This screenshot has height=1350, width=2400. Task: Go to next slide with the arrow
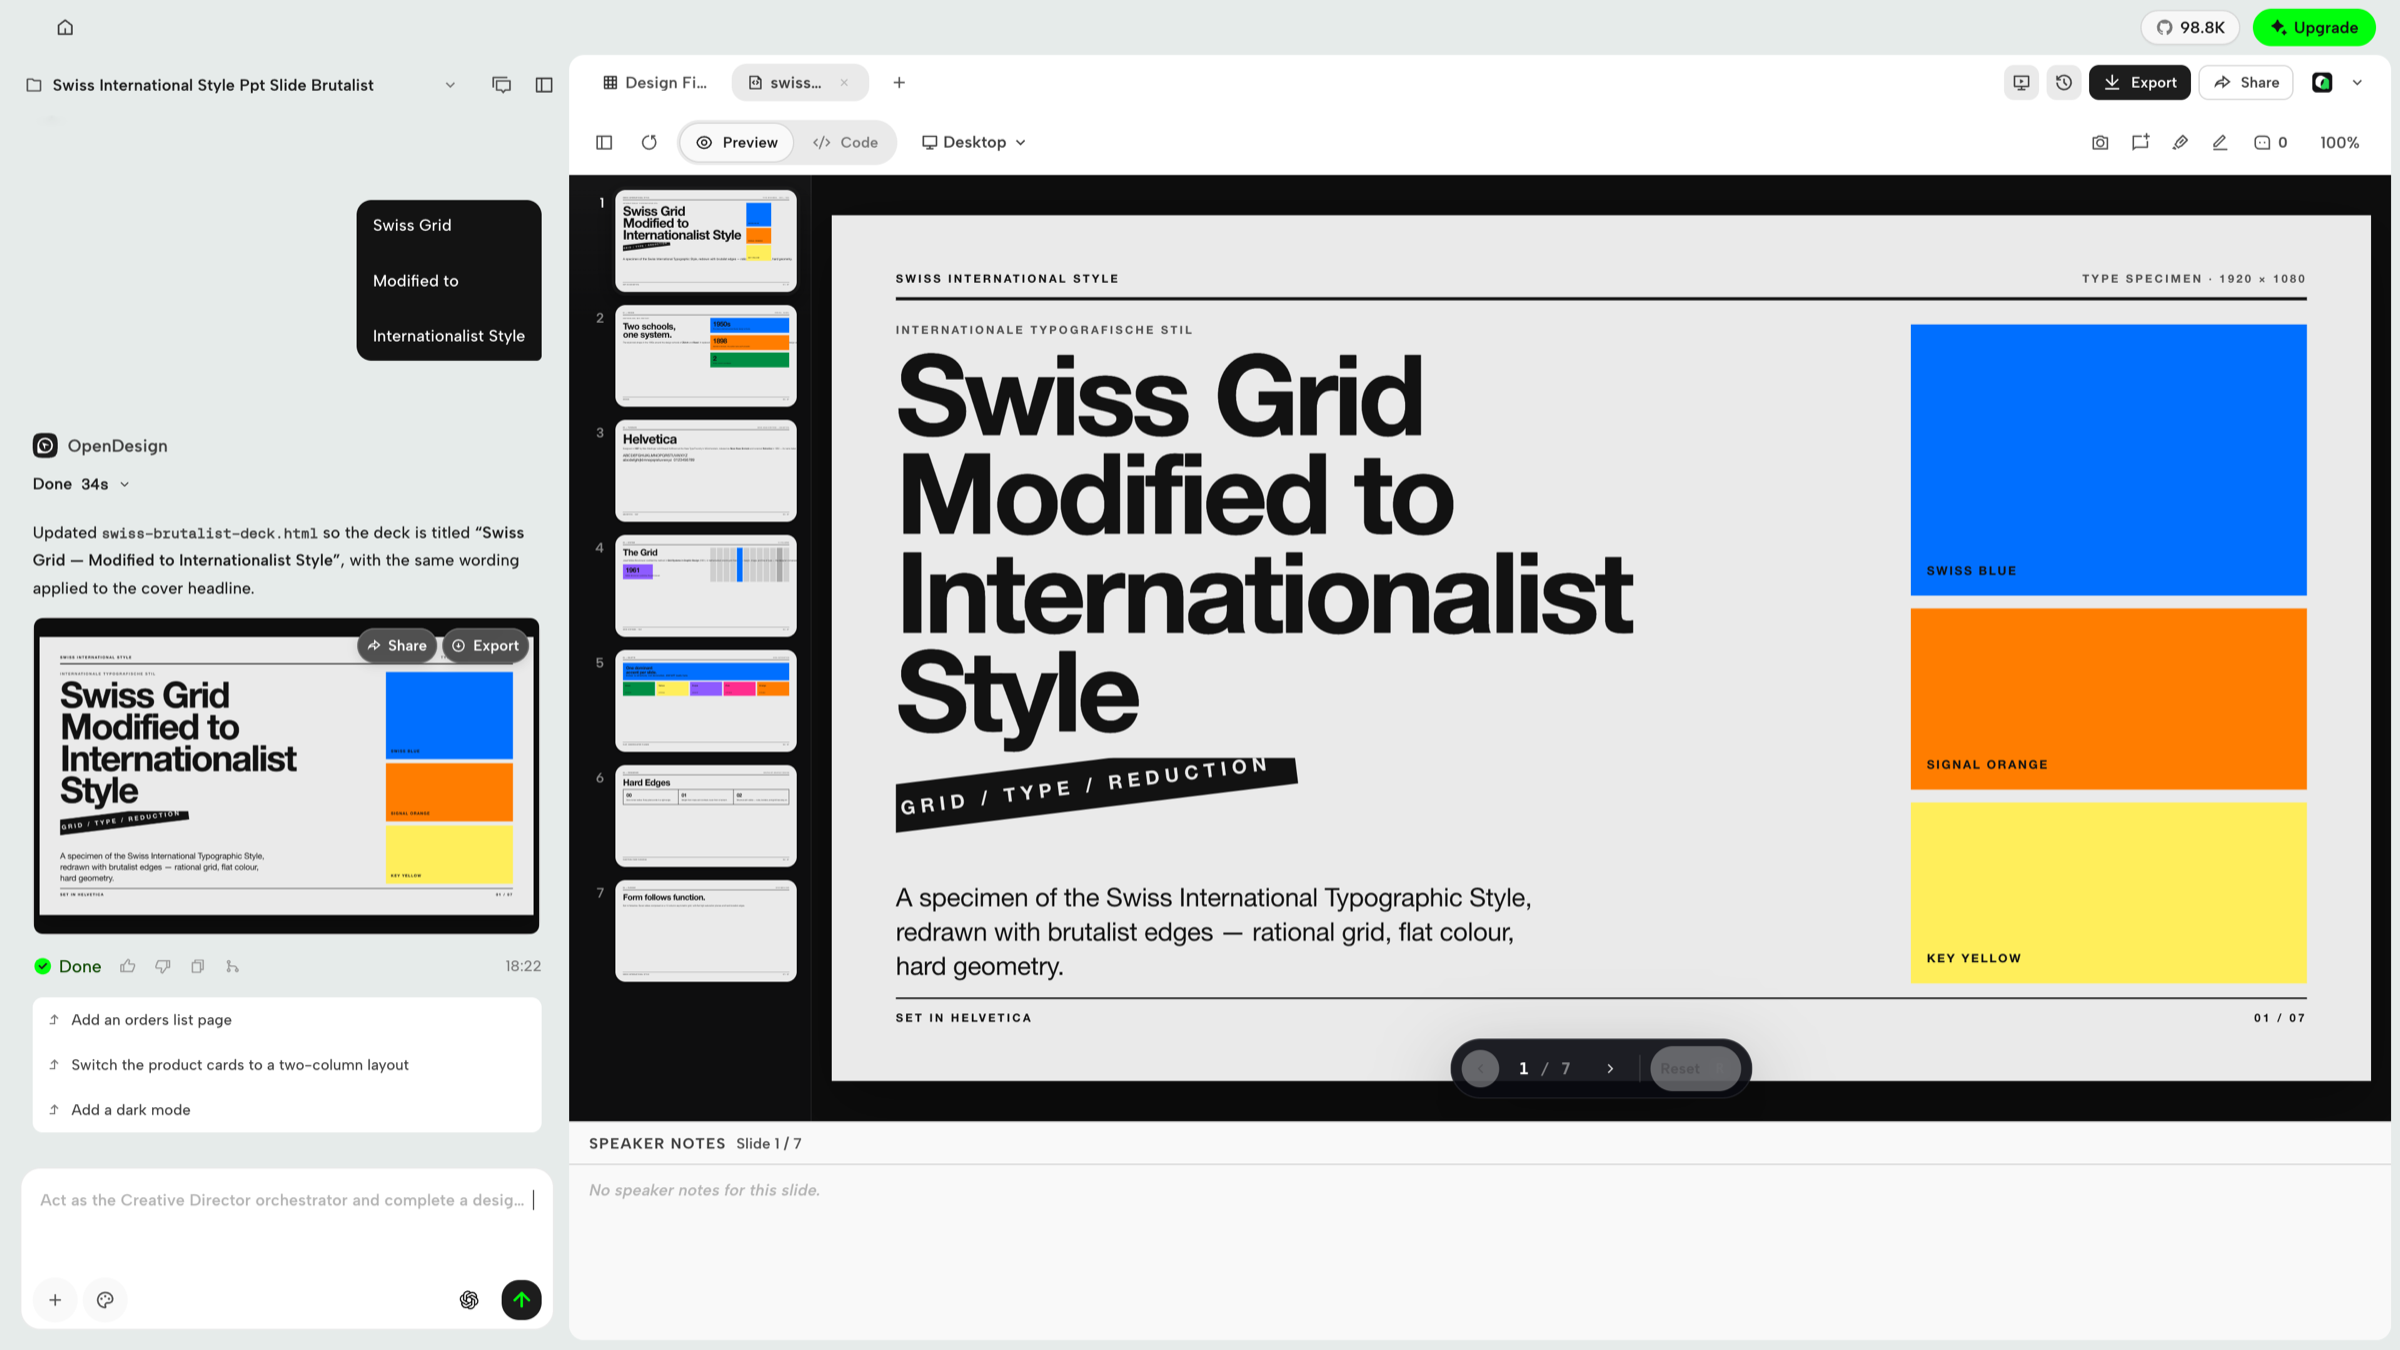(x=1610, y=1069)
